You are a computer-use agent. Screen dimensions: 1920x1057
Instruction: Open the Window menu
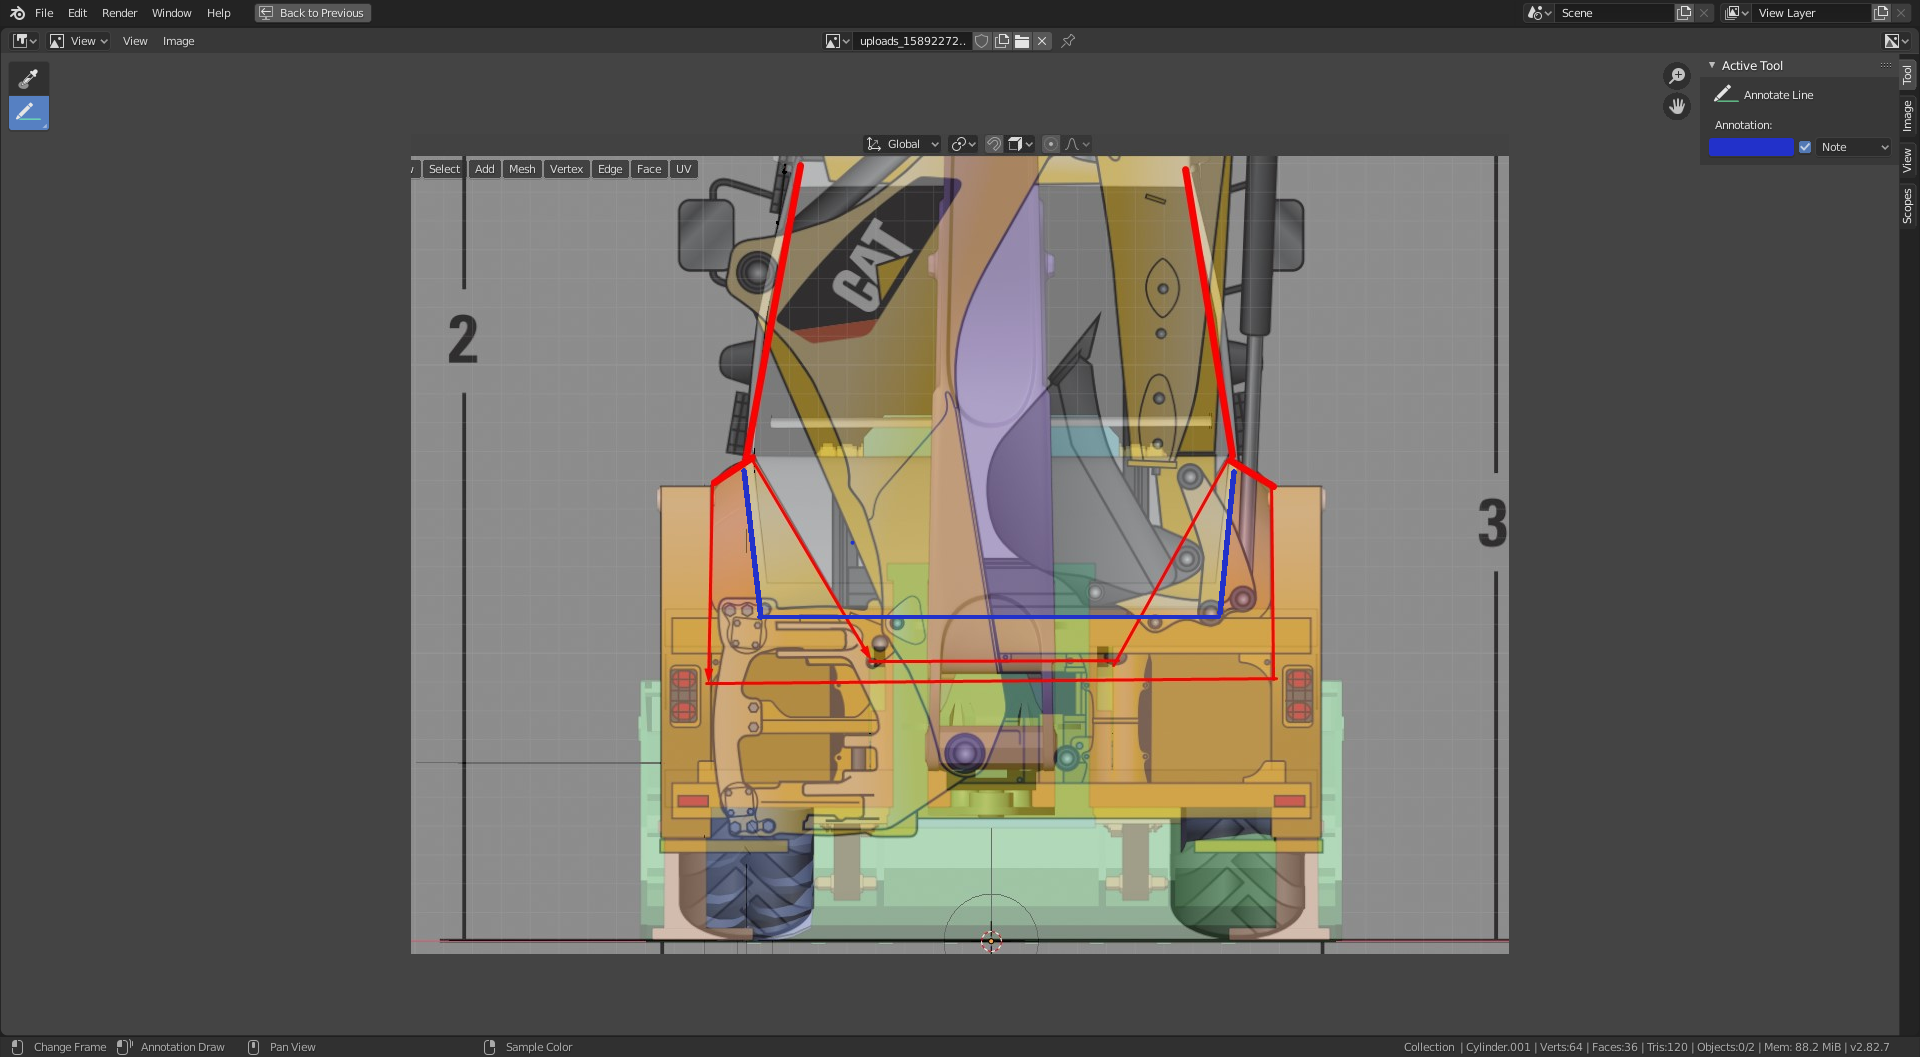(171, 13)
